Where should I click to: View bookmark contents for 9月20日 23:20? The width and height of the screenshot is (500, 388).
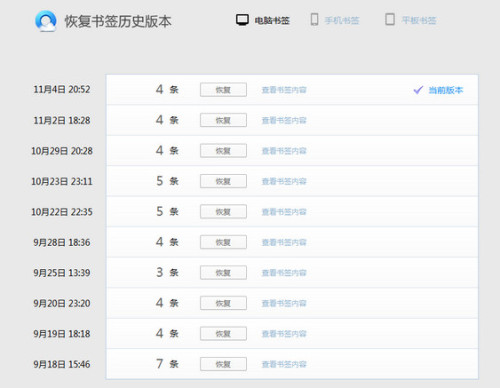coord(284,303)
